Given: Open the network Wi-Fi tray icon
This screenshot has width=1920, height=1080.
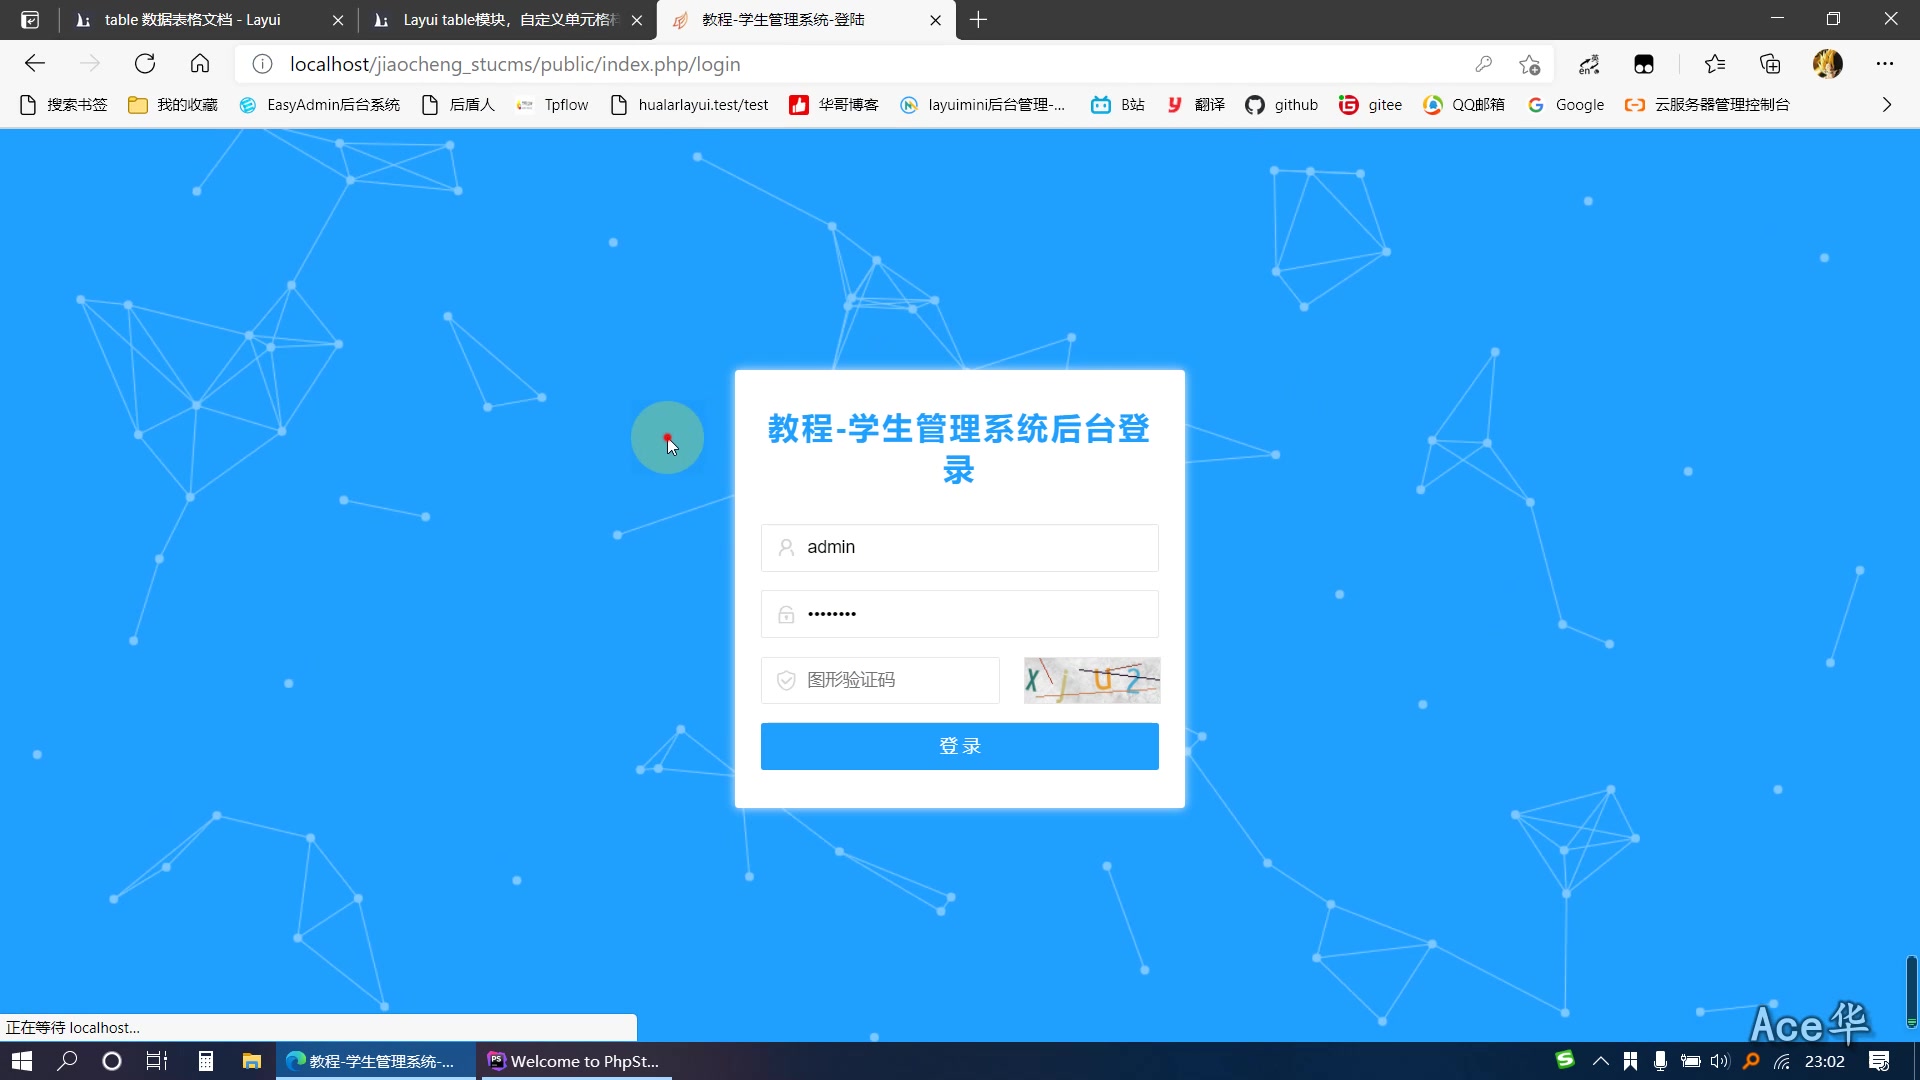Looking at the screenshot, I should [x=1782, y=1061].
